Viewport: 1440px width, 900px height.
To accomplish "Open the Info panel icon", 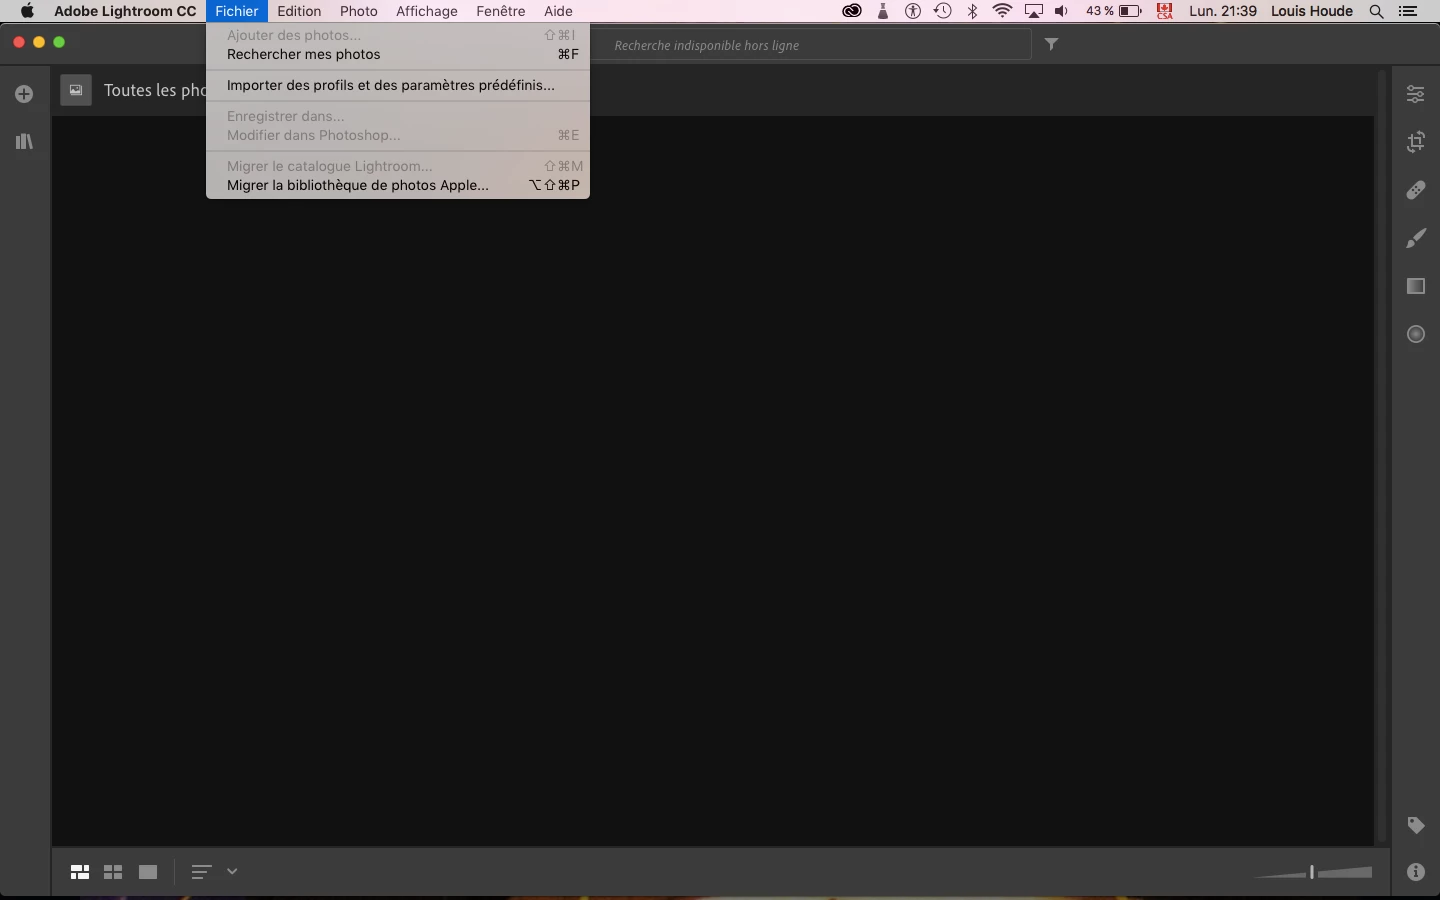I will pyautogui.click(x=1416, y=872).
